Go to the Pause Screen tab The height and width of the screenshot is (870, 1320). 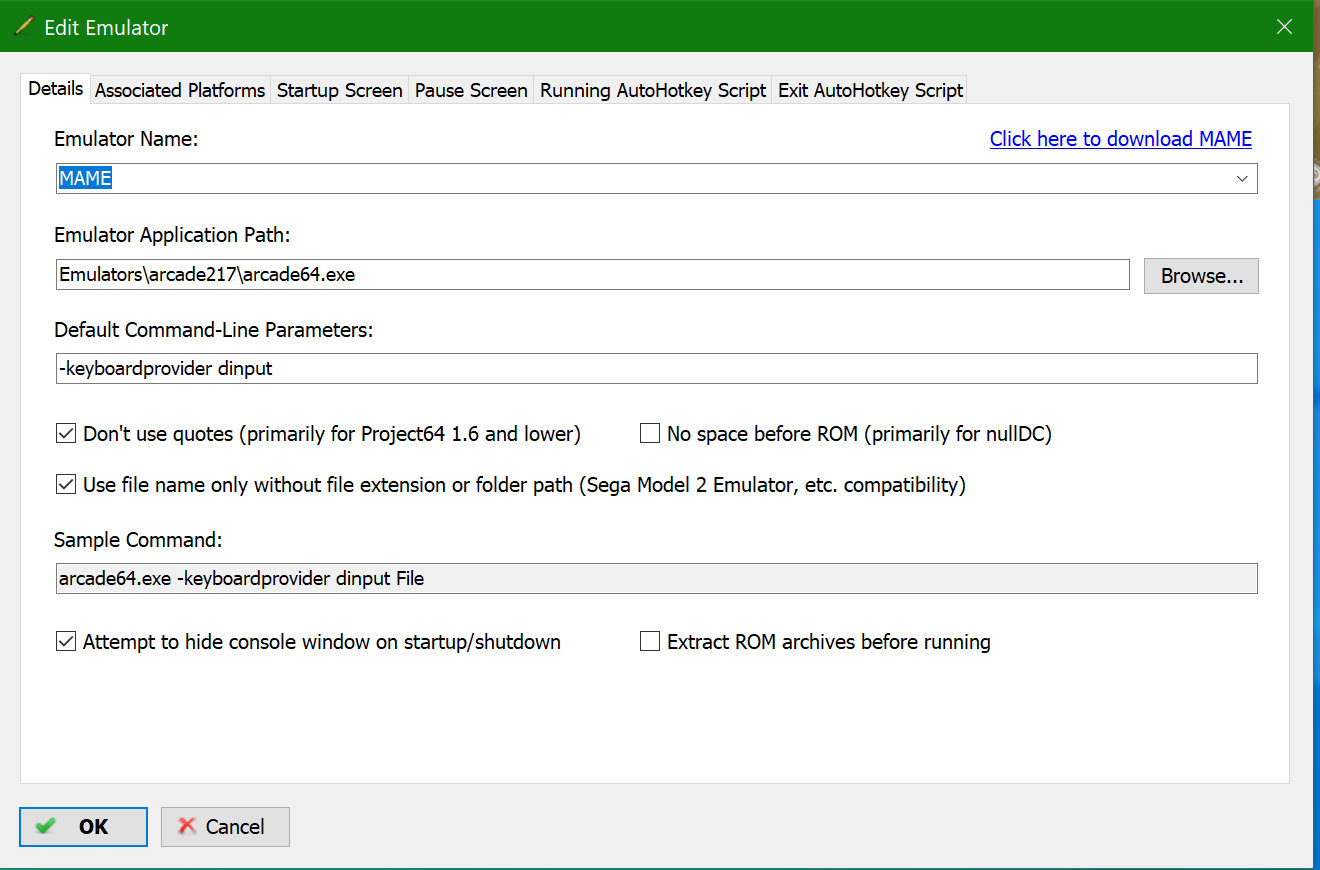coord(471,90)
